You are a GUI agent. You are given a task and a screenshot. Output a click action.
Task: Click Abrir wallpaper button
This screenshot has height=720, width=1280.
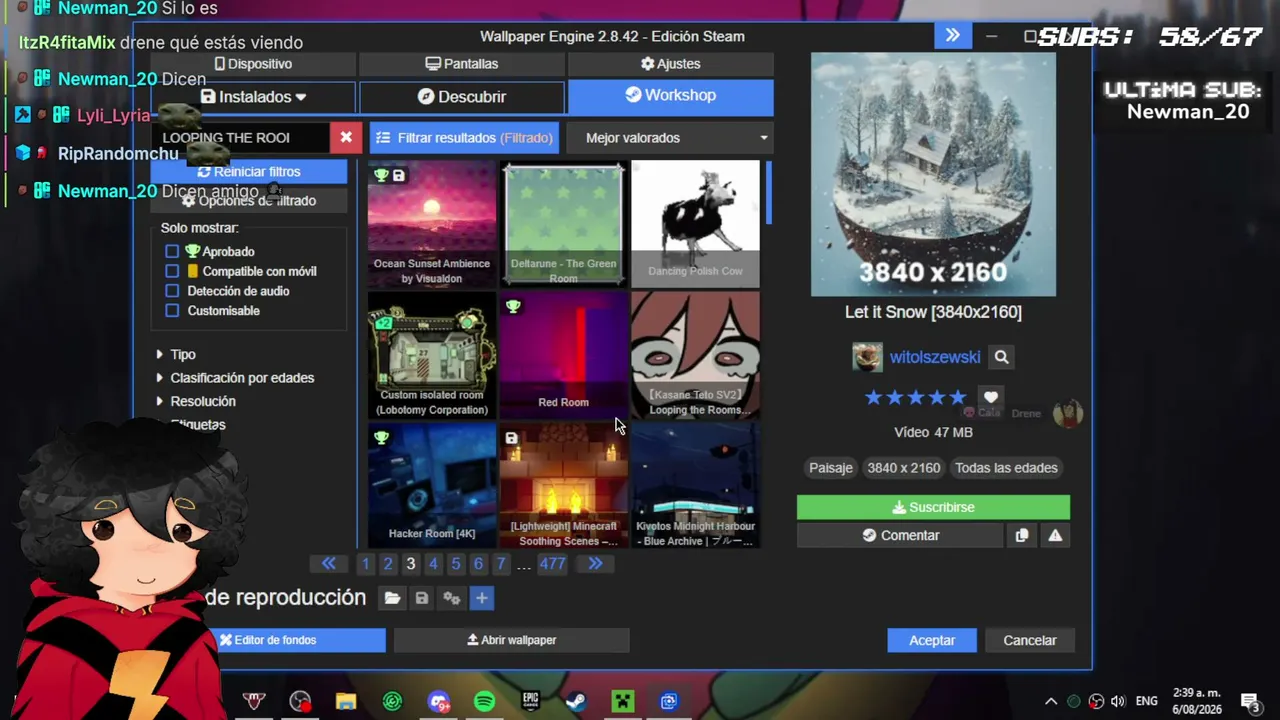point(511,640)
